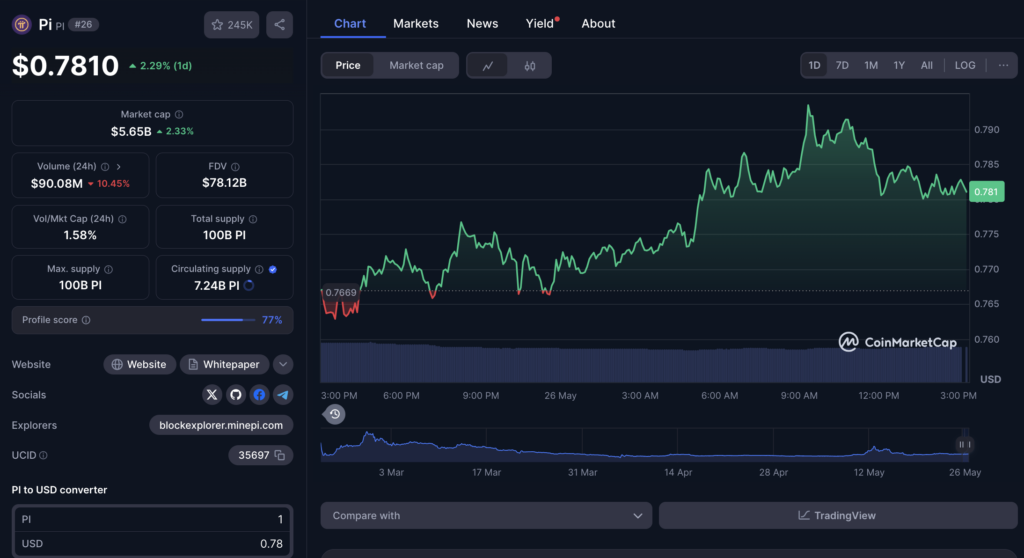1024x558 pixels.
Task: Click the chart history clock icon
Action: tap(334, 414)
